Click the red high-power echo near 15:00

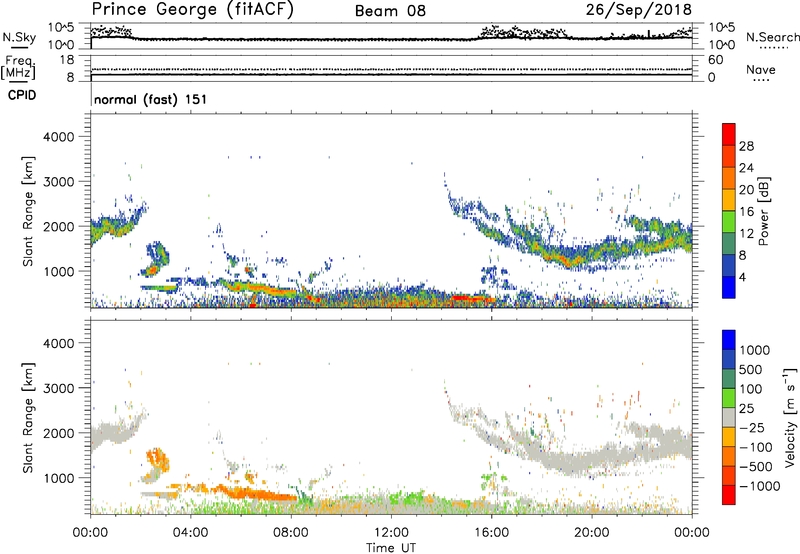coord(472,298)
